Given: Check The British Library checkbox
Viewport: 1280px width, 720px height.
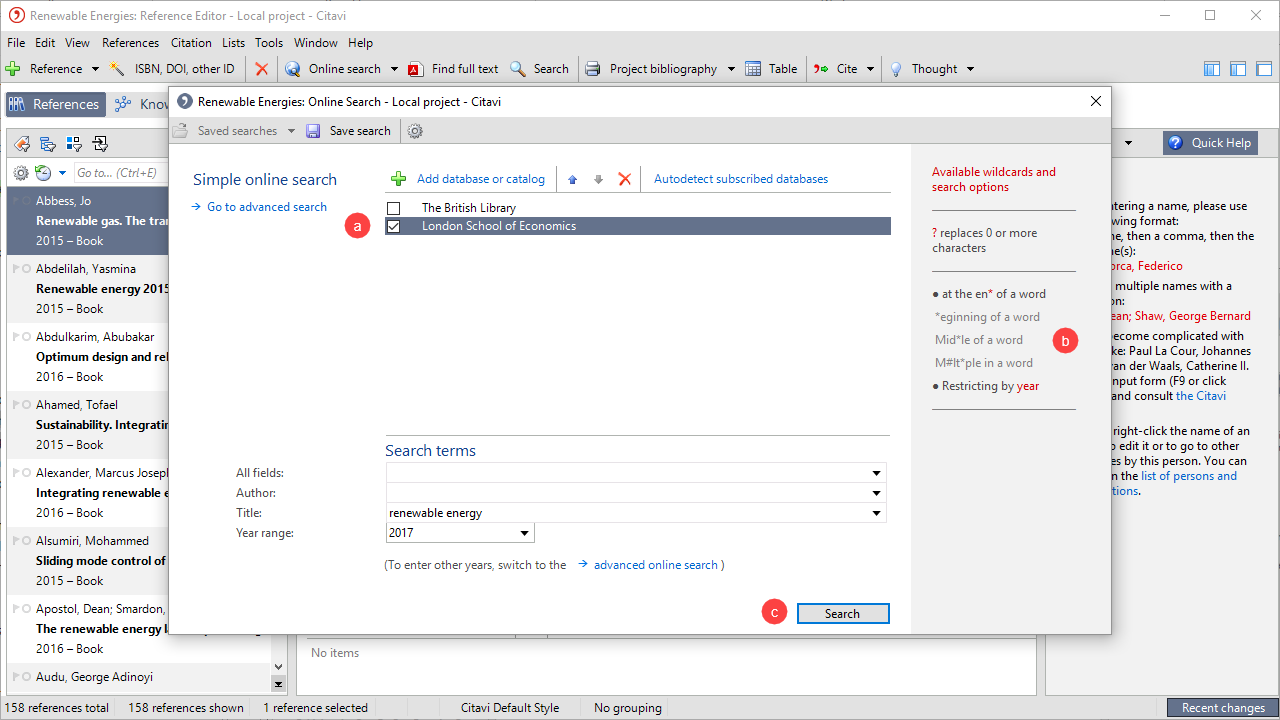Looking at the screenshot, I should [x=393, y=208].
